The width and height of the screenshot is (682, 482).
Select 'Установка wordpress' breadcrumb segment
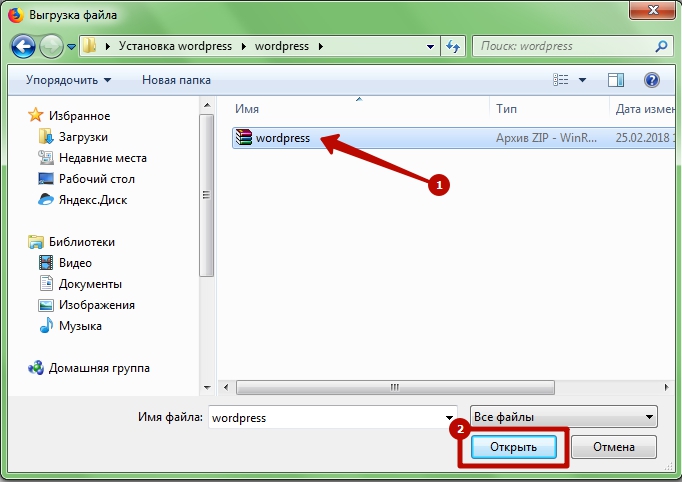175,46
